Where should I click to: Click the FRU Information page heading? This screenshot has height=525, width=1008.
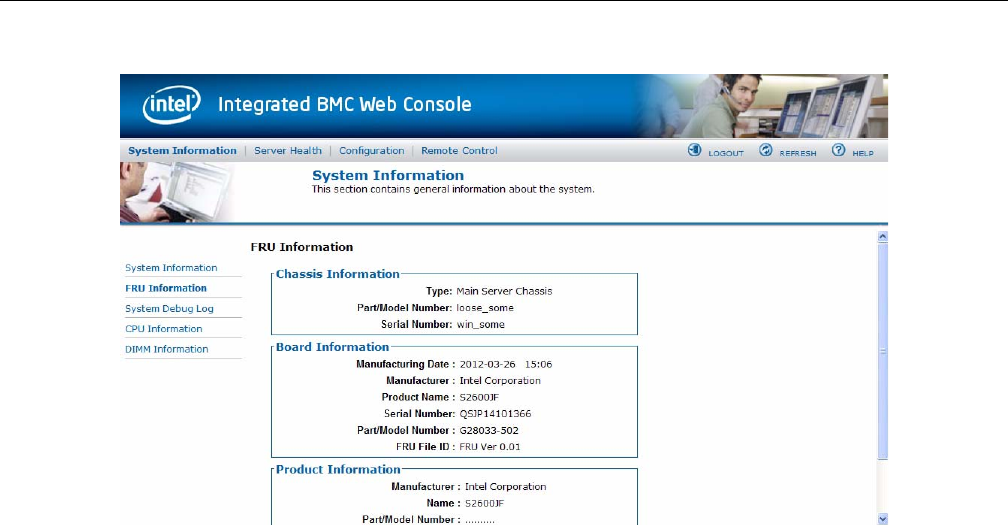(302, 247)
